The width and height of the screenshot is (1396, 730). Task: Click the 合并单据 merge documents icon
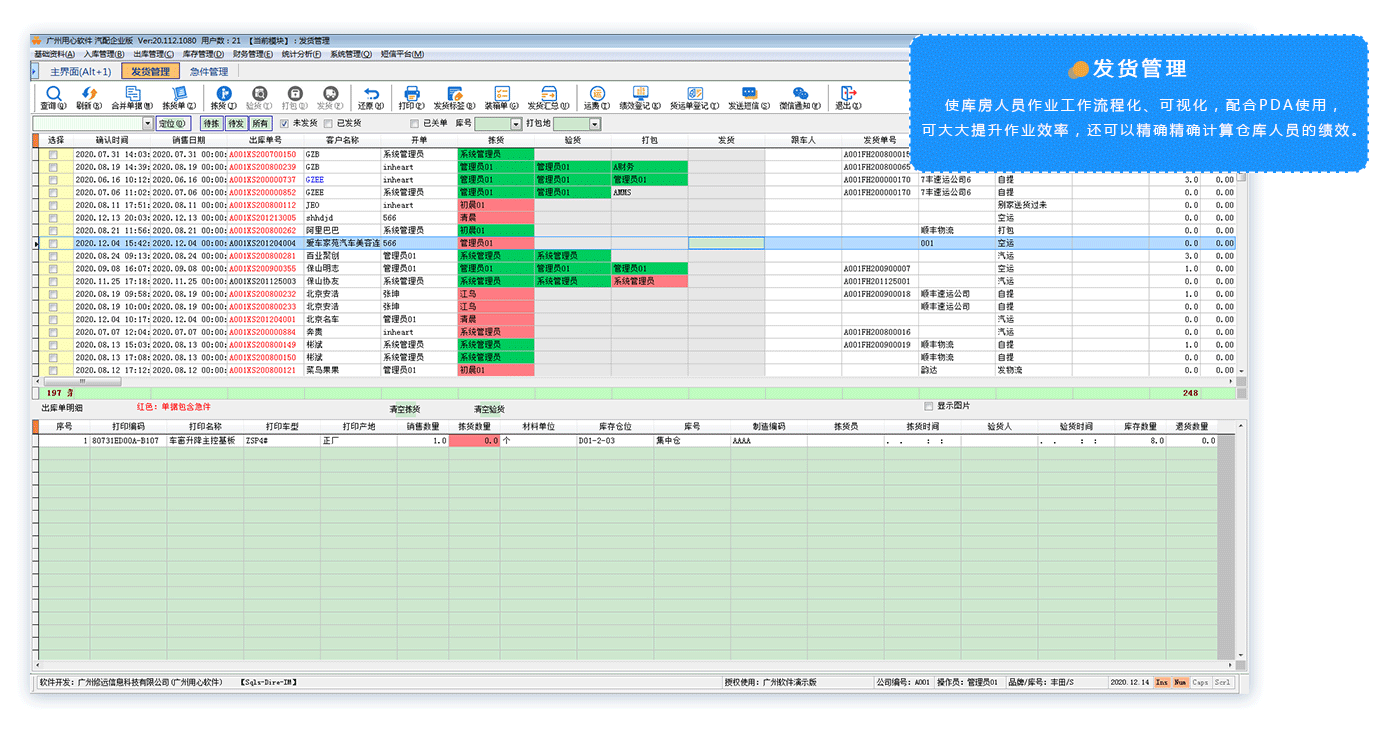pyautogui.click(x=131, y=93)
